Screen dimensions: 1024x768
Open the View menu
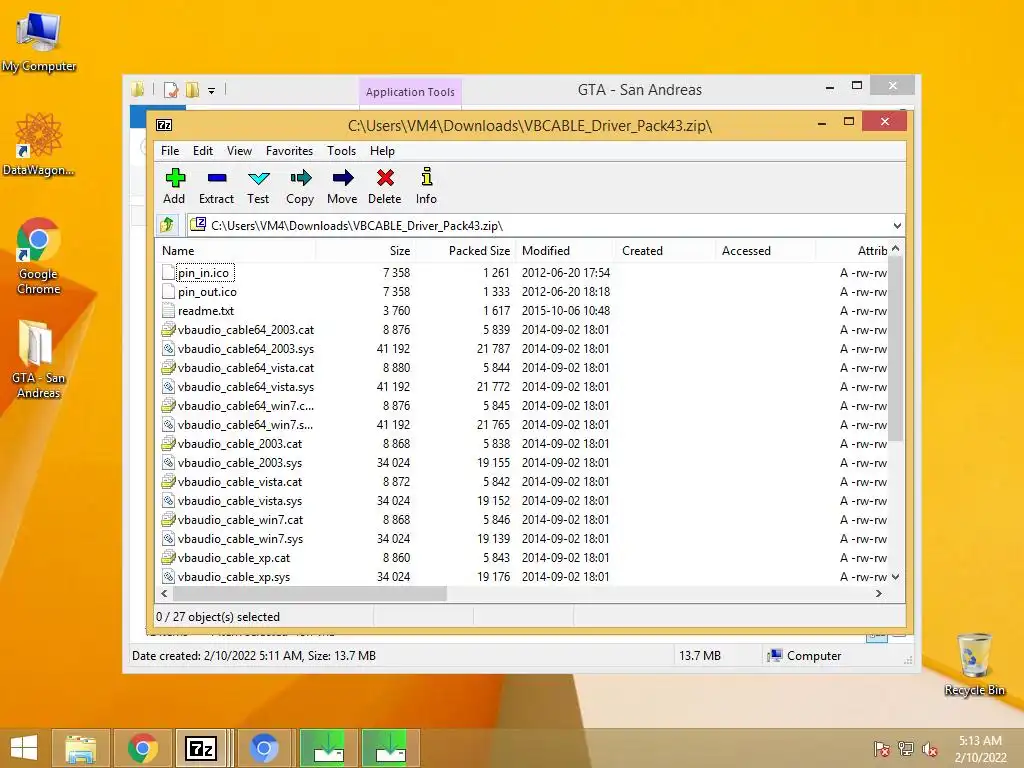point(239,151)
